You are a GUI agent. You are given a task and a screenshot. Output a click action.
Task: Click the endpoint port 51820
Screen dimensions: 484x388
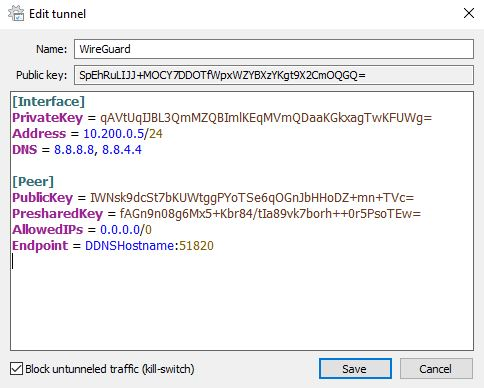[x=196, y=246]
